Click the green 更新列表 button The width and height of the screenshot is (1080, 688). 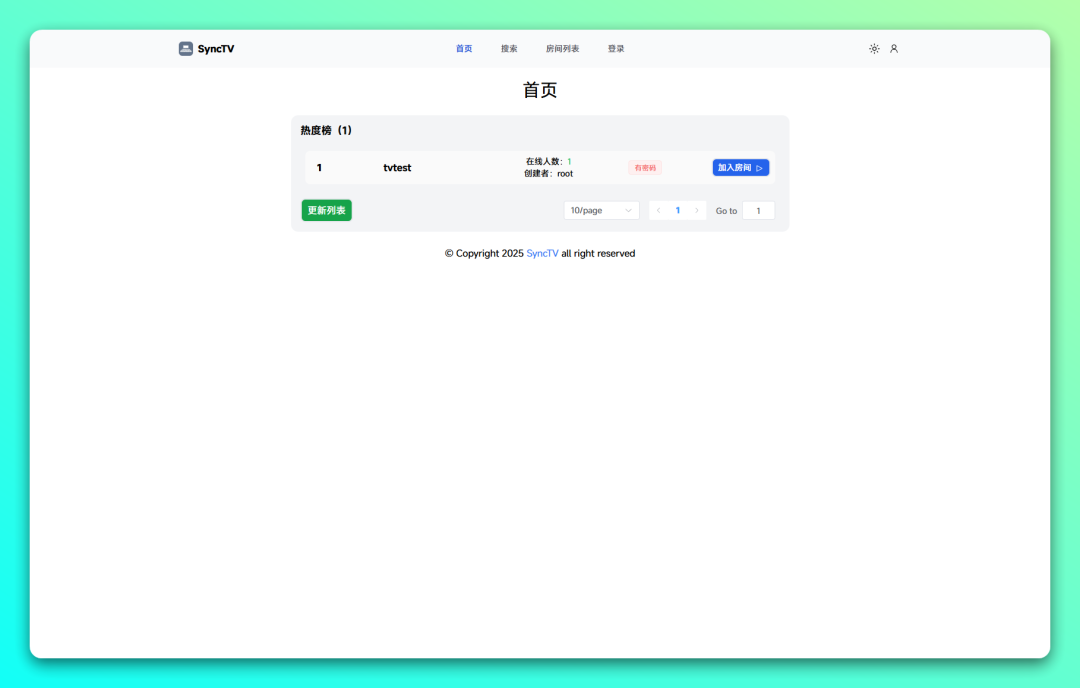[326, 210]
